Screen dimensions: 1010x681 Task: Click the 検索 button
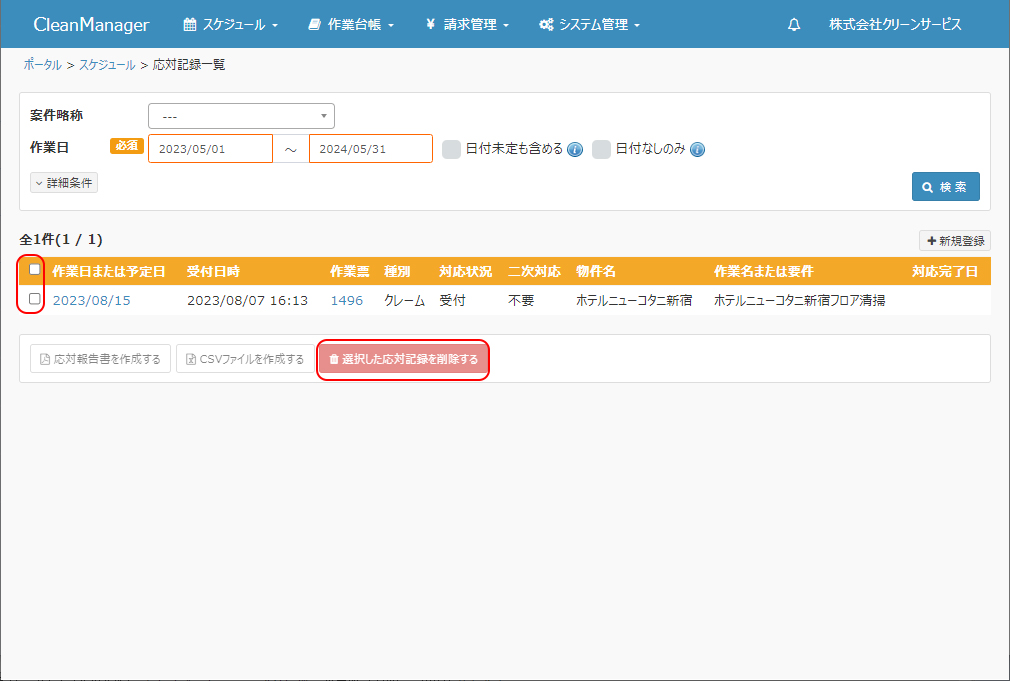tap(945, 187)
